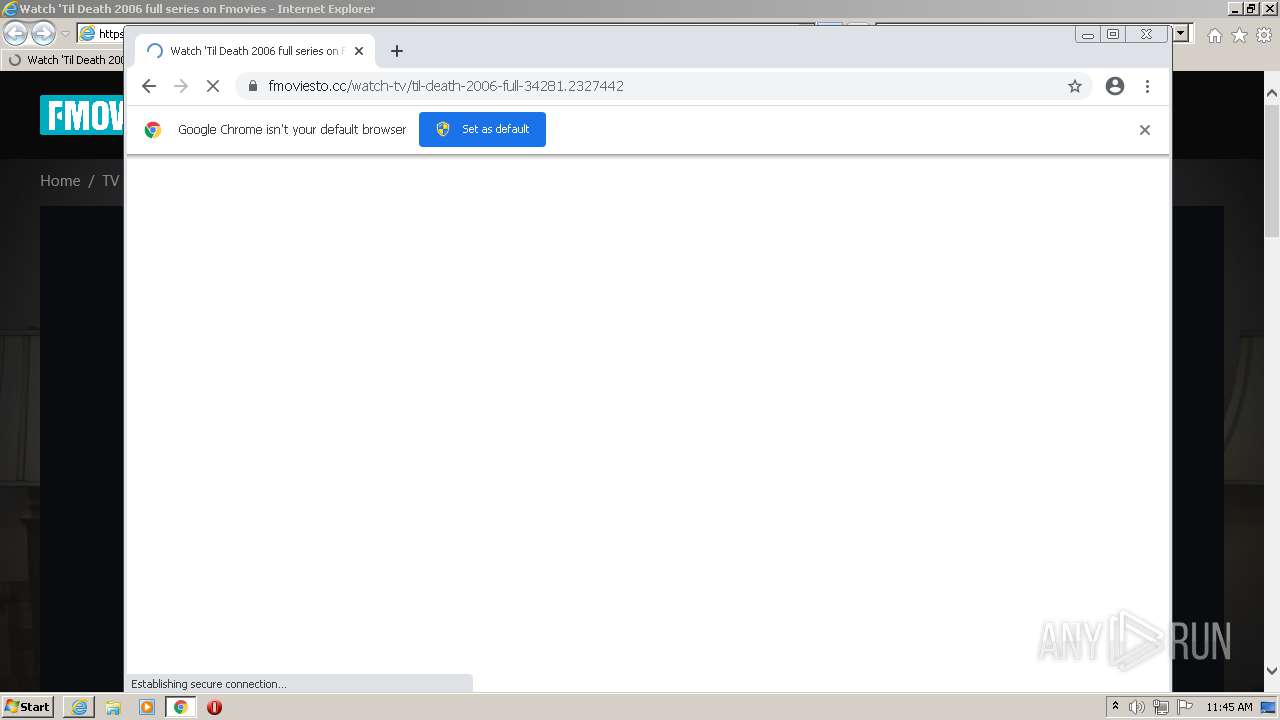
Task: Open Internet Explorer from the taskbar
Action: pyautogui.click(x=79, y=707)
